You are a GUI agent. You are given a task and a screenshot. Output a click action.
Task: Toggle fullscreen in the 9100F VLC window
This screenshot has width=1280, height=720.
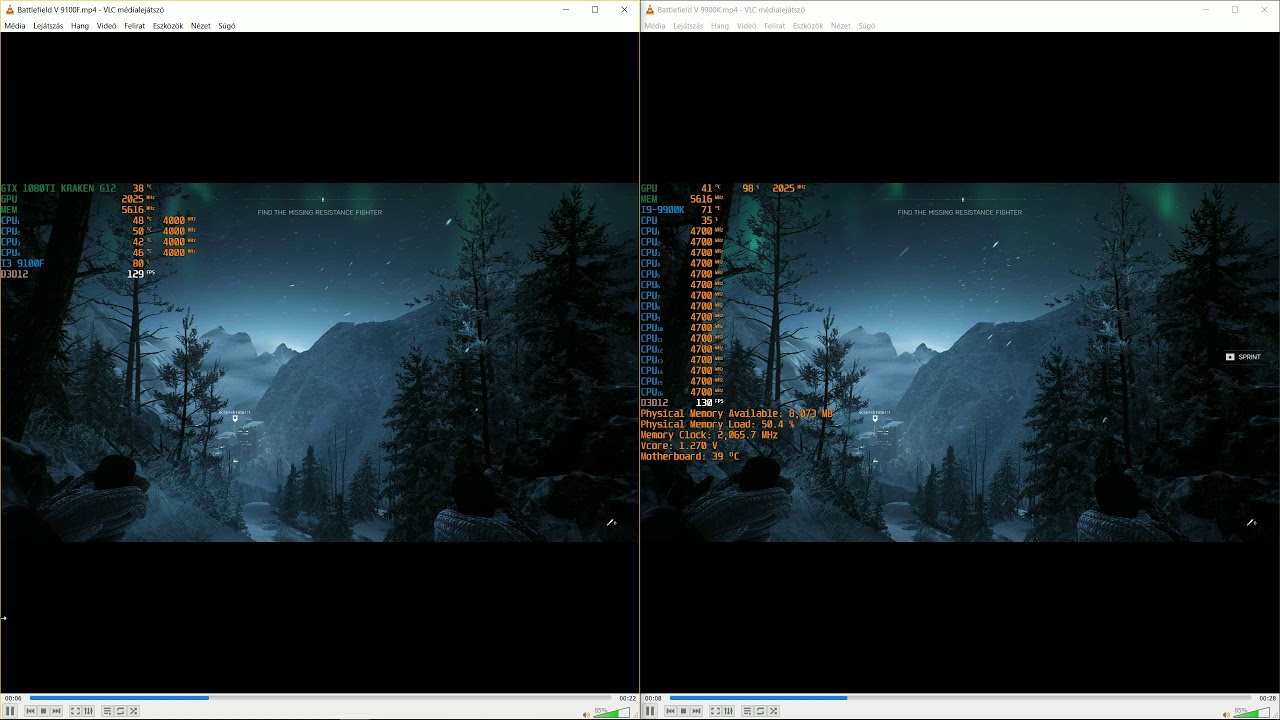tap(75, 711)
